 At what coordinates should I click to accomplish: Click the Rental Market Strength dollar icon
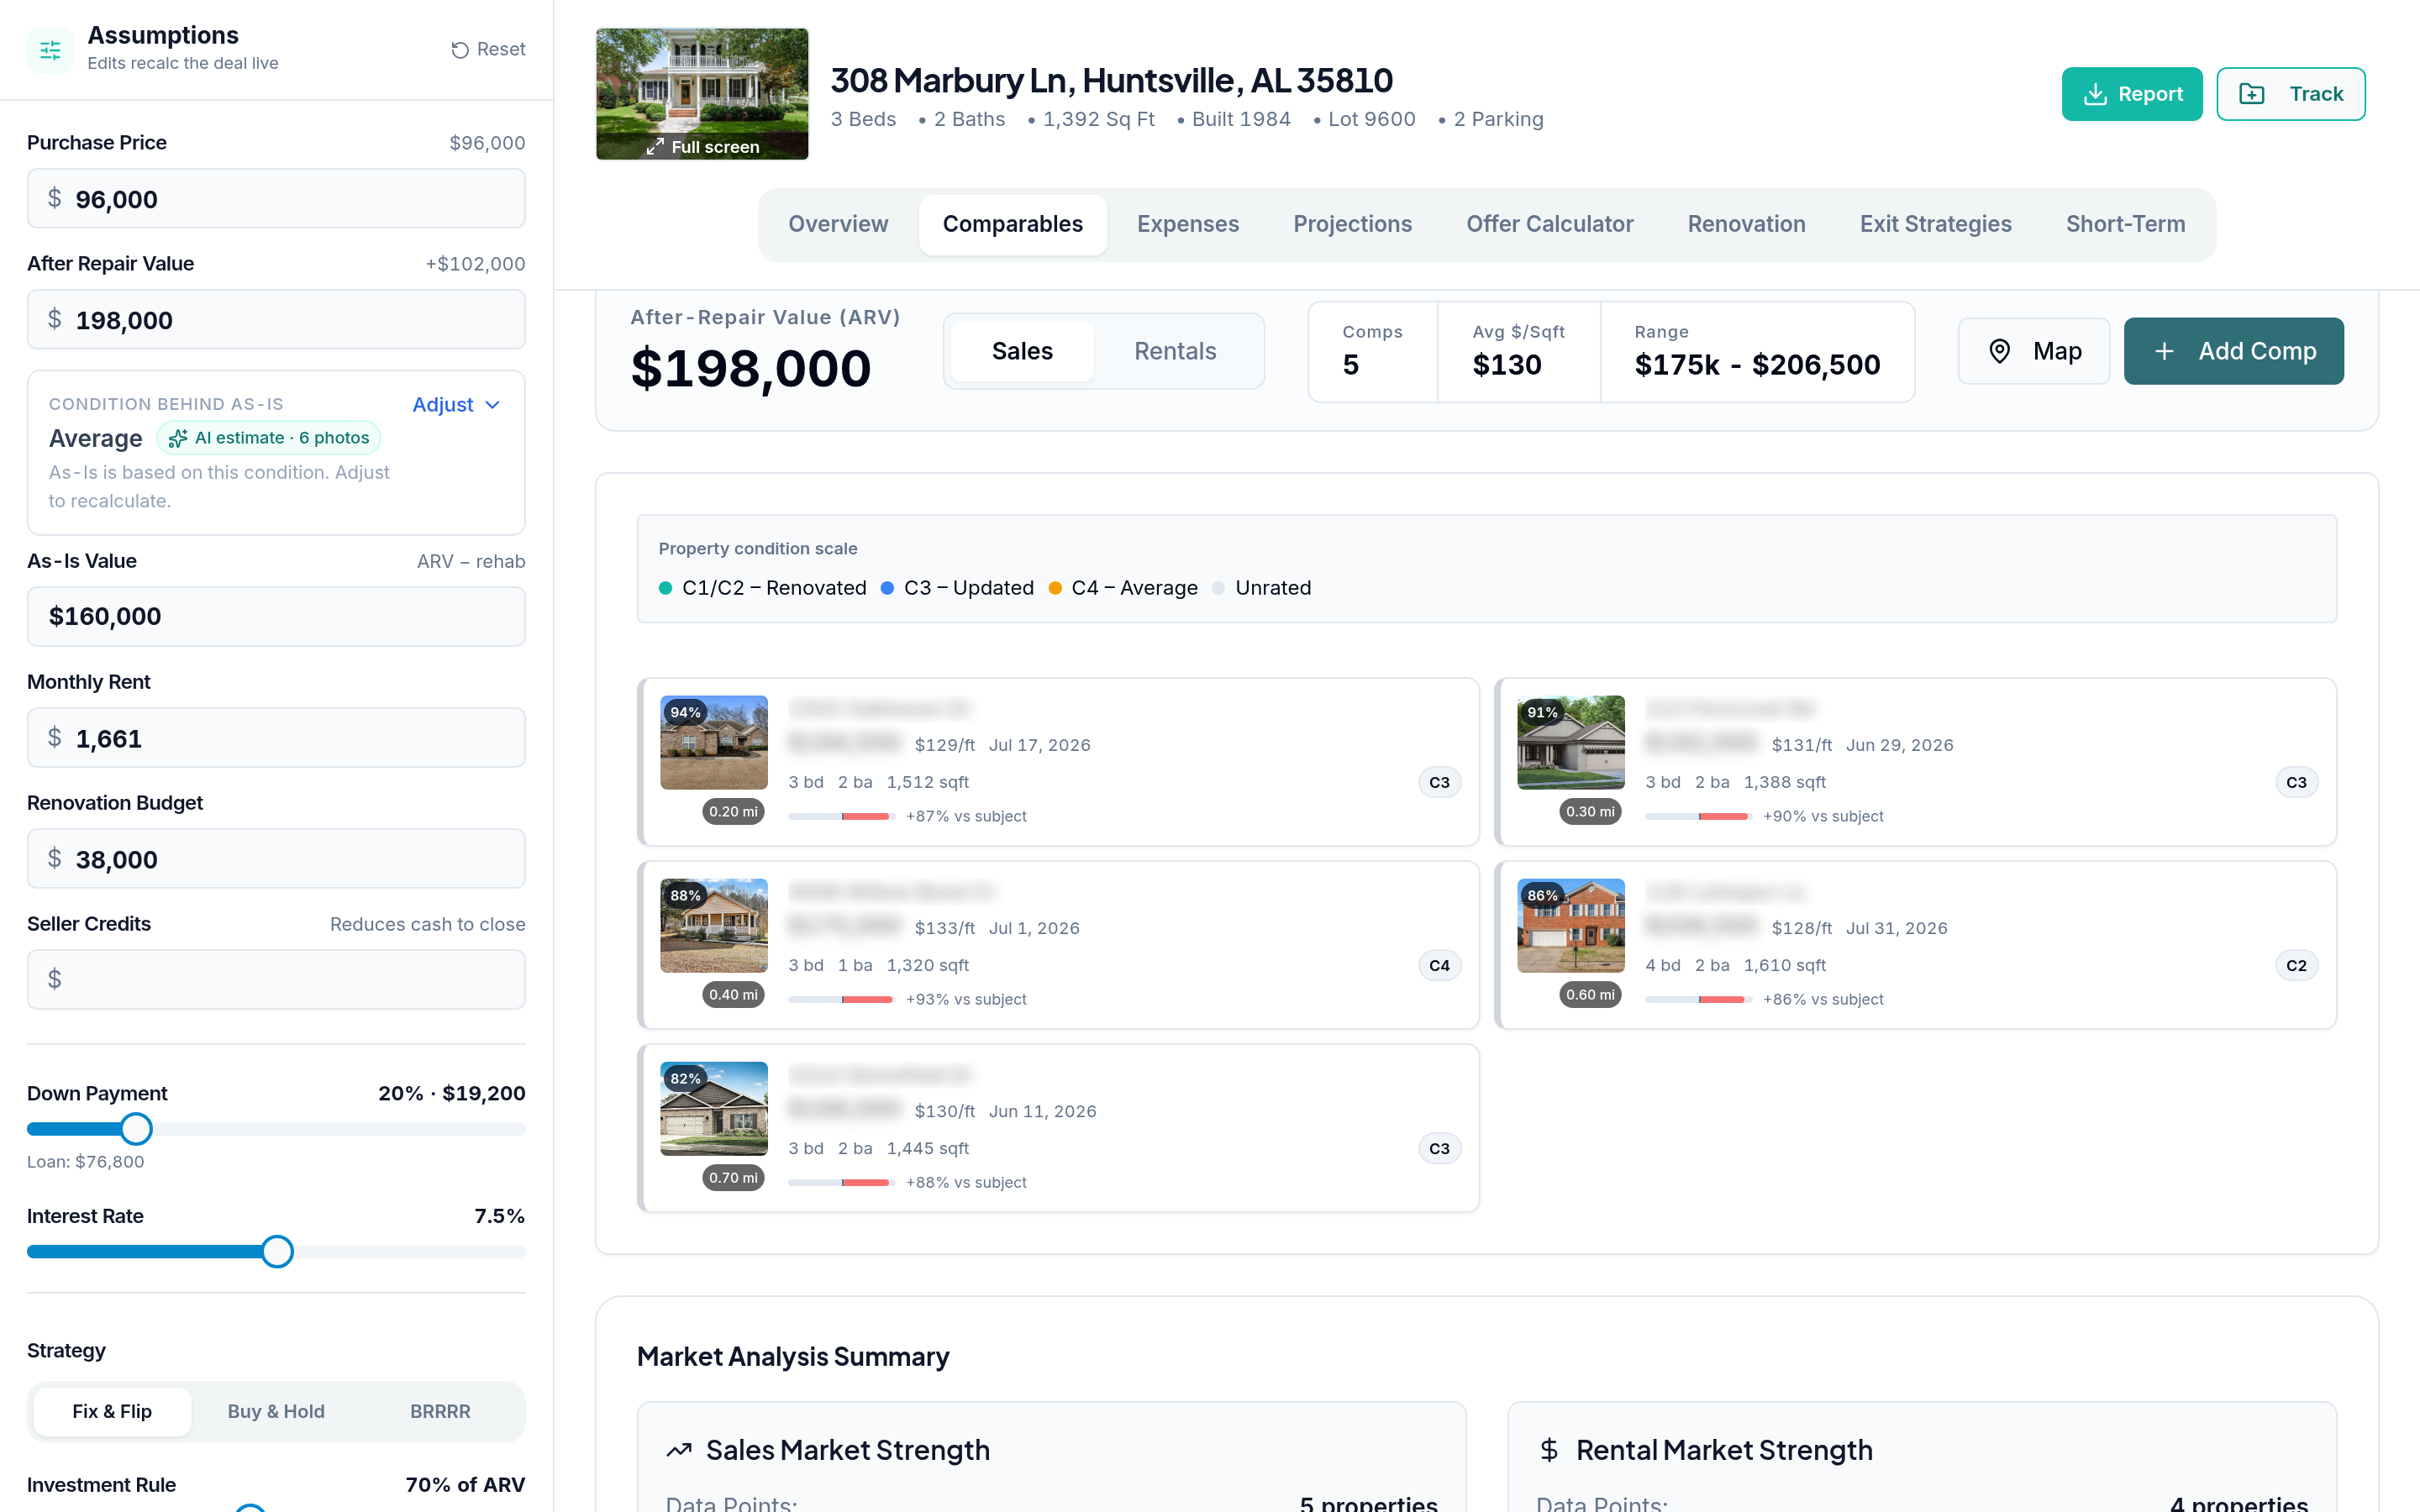(x=1548, y=1450)
